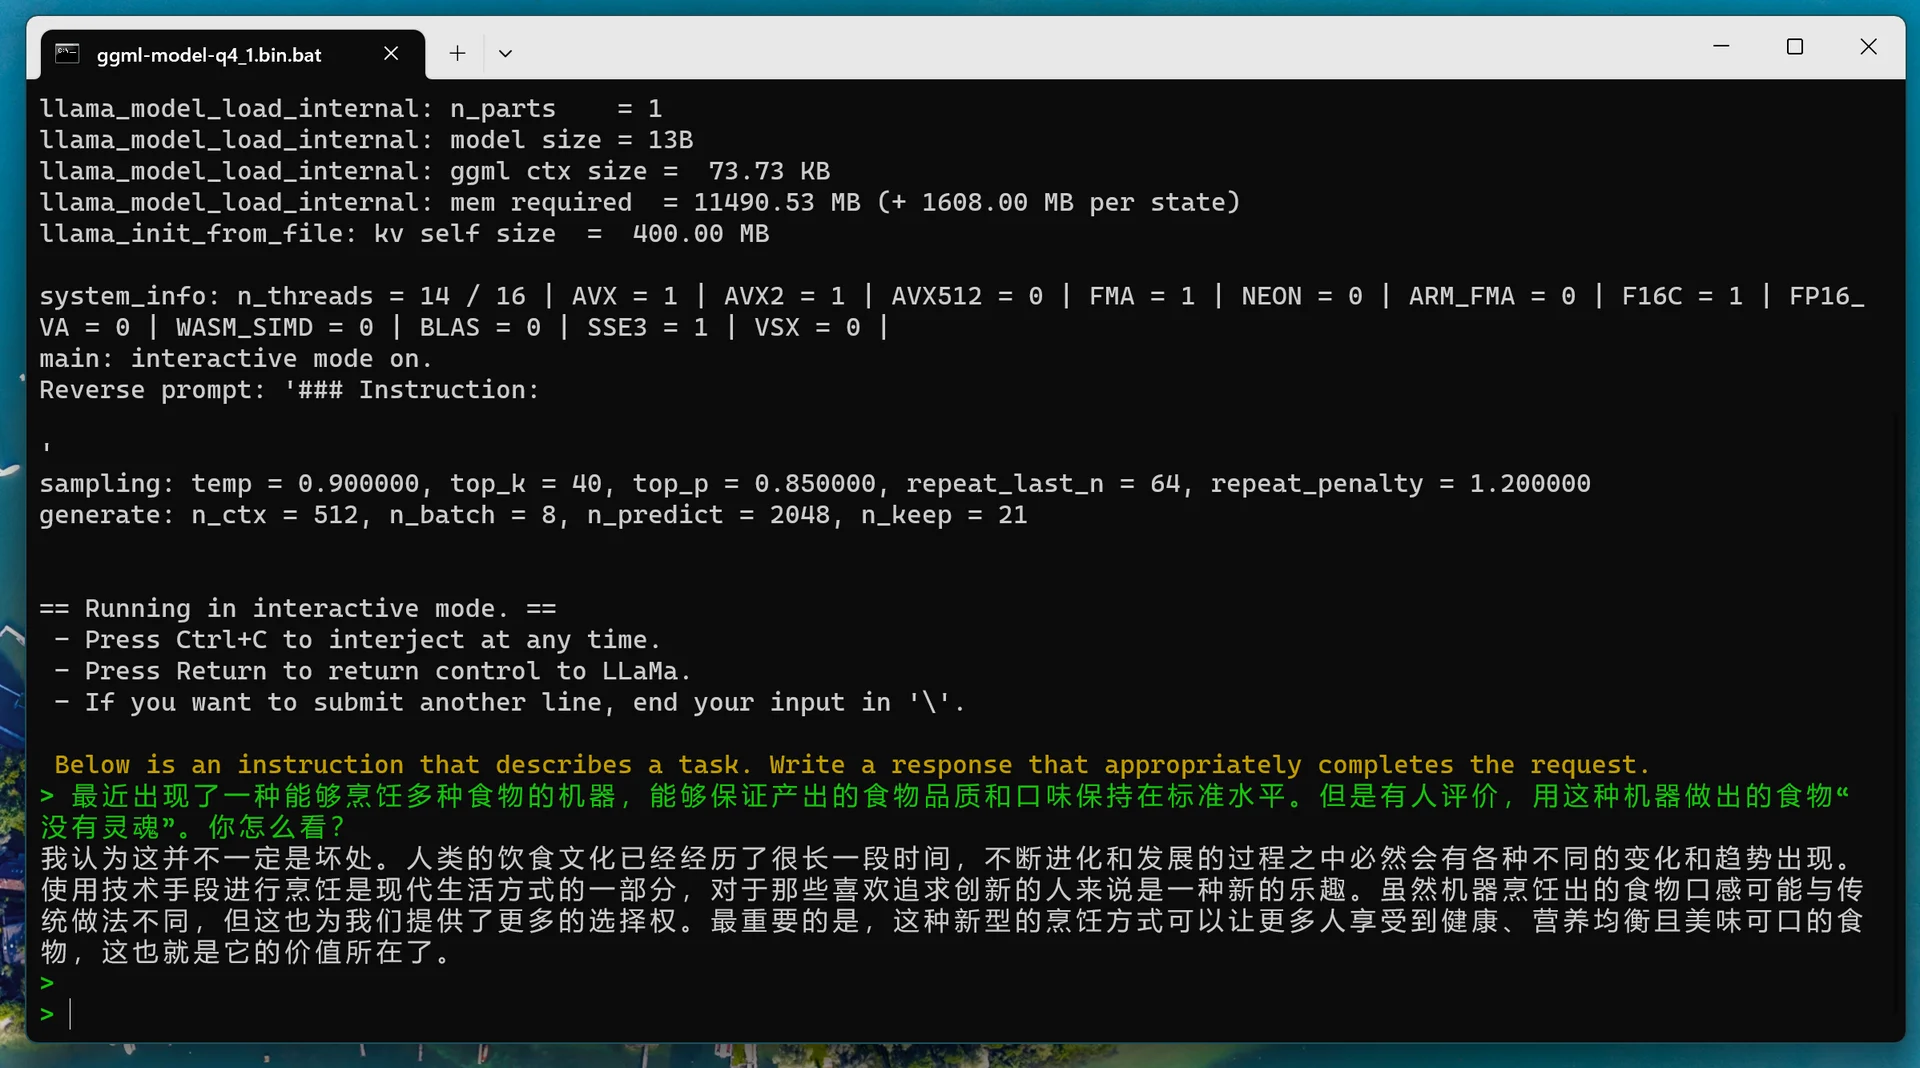Click the 'Reverse prompt' line
Image resolution: width=1920 pixels, height=1068 pixels.
pos(289,390)
